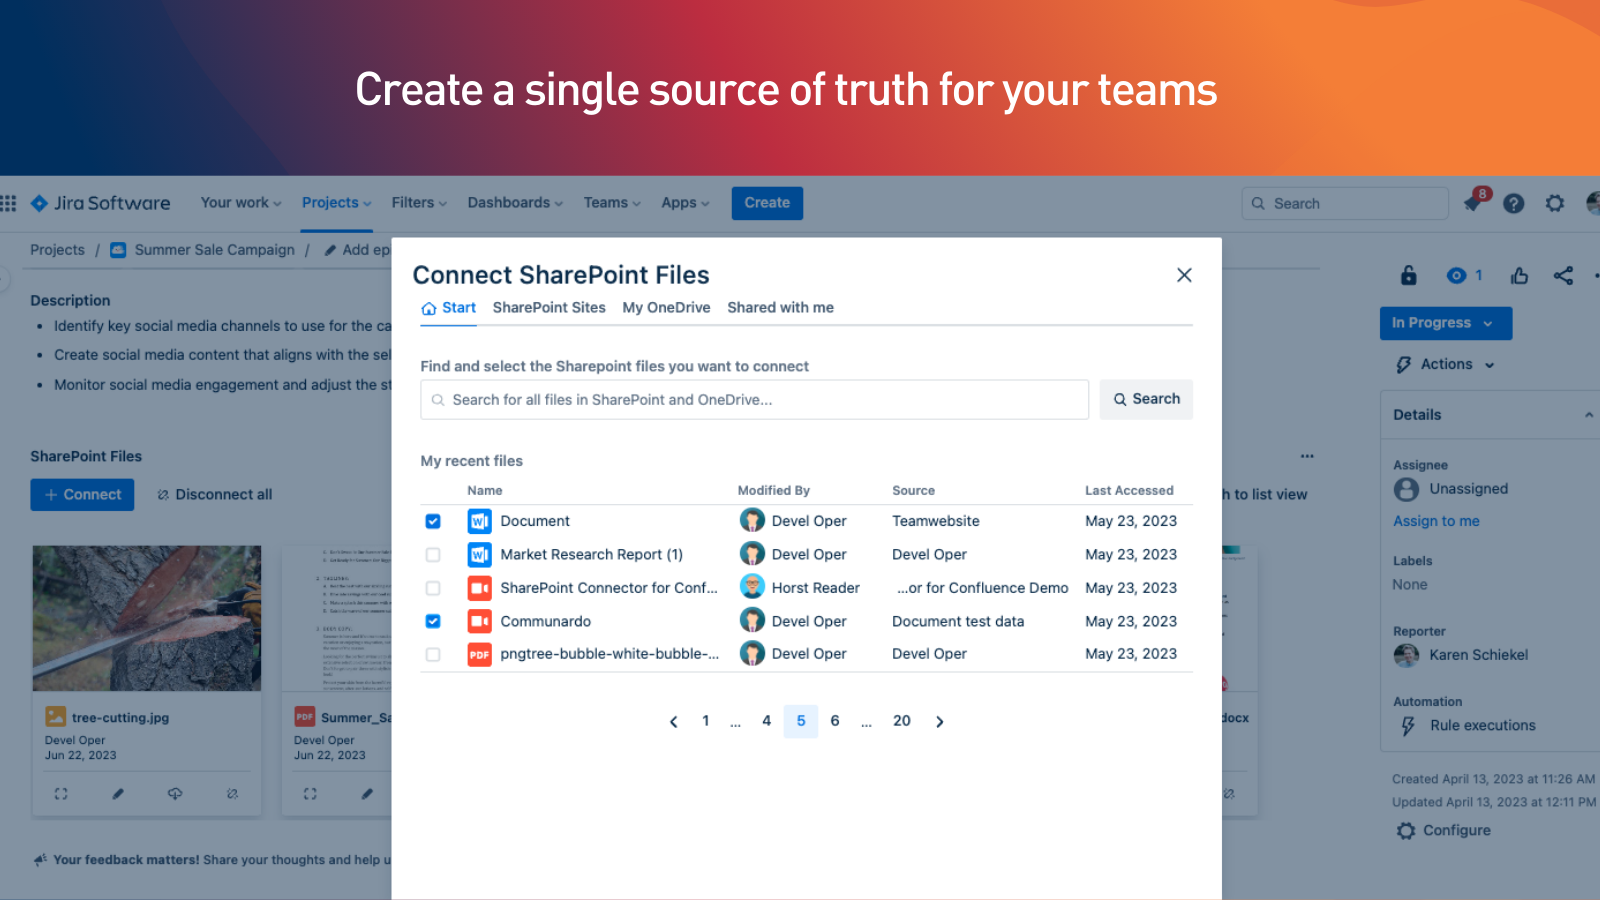
Task: Click disconnect icon under tree-cutting.jpg
Action: pos(232,793)
